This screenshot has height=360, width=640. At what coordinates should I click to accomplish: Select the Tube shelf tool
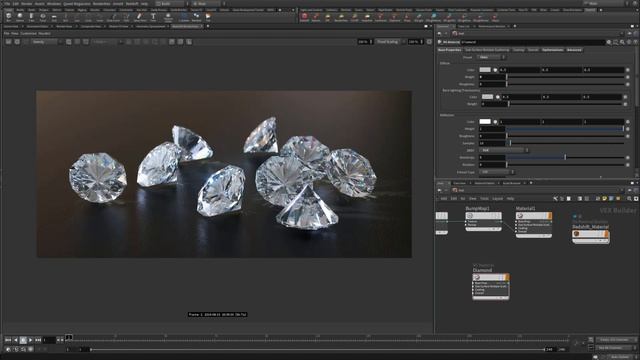click(x=31, y=17)
